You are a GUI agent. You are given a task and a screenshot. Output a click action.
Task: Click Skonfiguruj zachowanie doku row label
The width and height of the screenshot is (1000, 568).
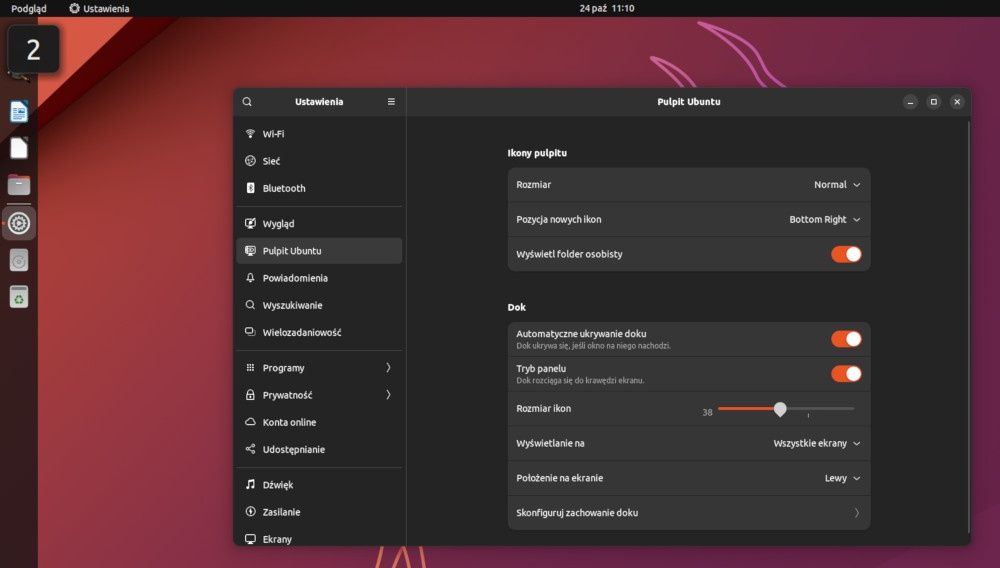(x=577, y=513)
